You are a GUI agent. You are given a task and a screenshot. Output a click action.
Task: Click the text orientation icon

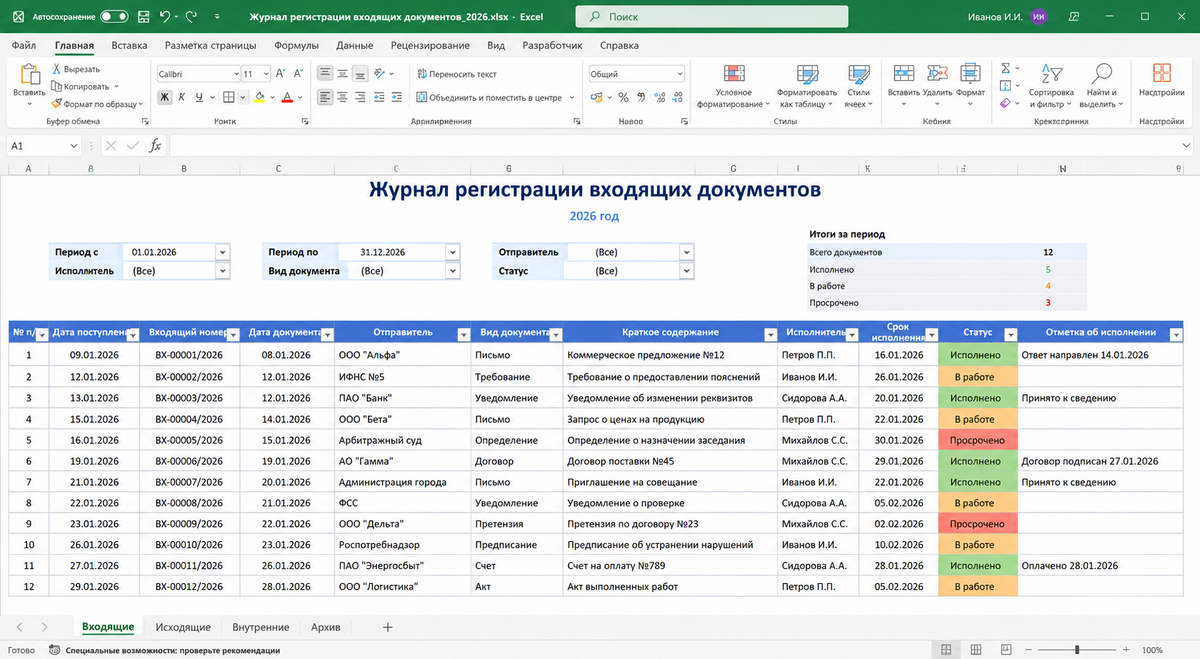coord(381,73)
